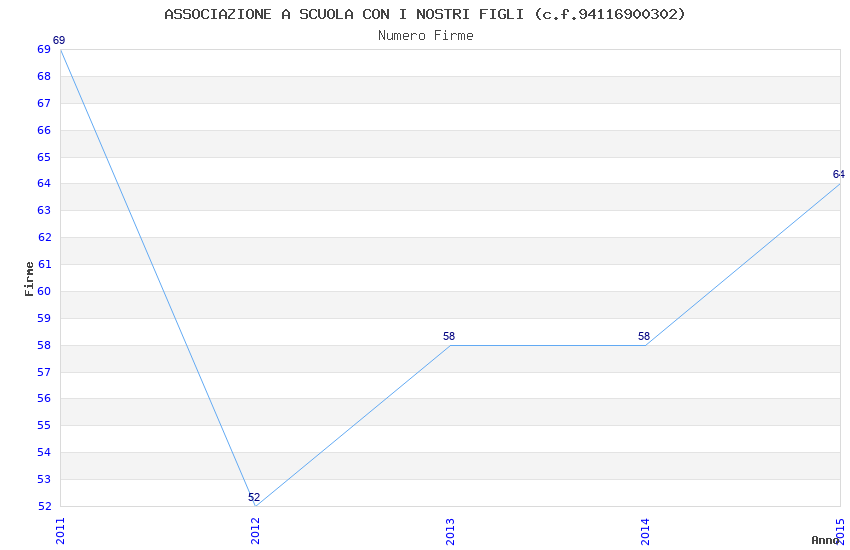Viewport: 850px width, 550px height.
Task: Select the 58 data label above 2014
Action: click(x=644, y=336)
